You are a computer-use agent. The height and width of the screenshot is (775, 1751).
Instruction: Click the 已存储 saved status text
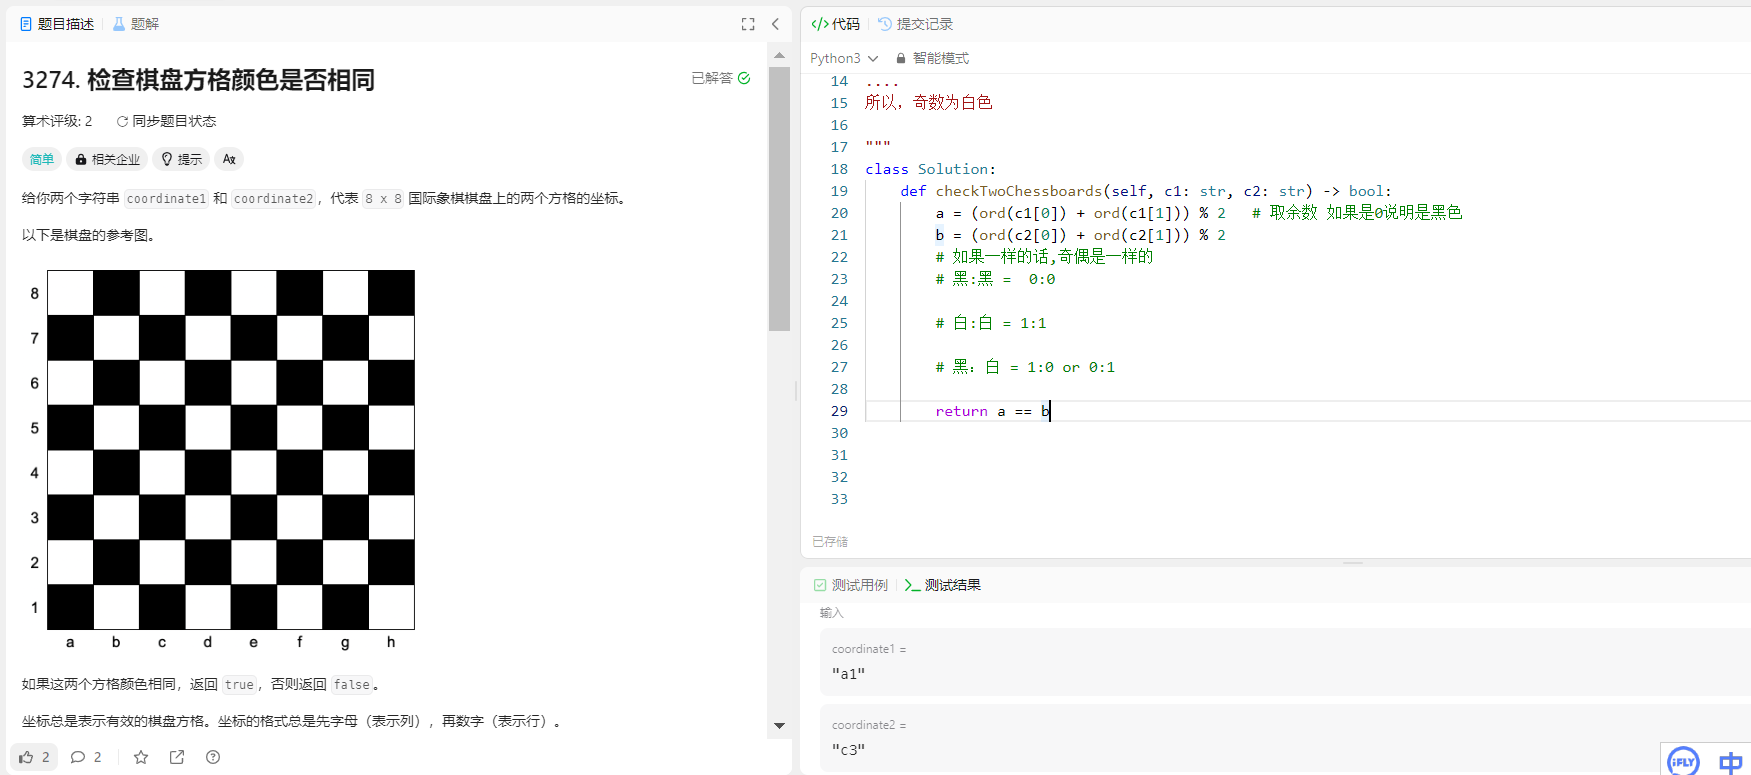point(830,541)
